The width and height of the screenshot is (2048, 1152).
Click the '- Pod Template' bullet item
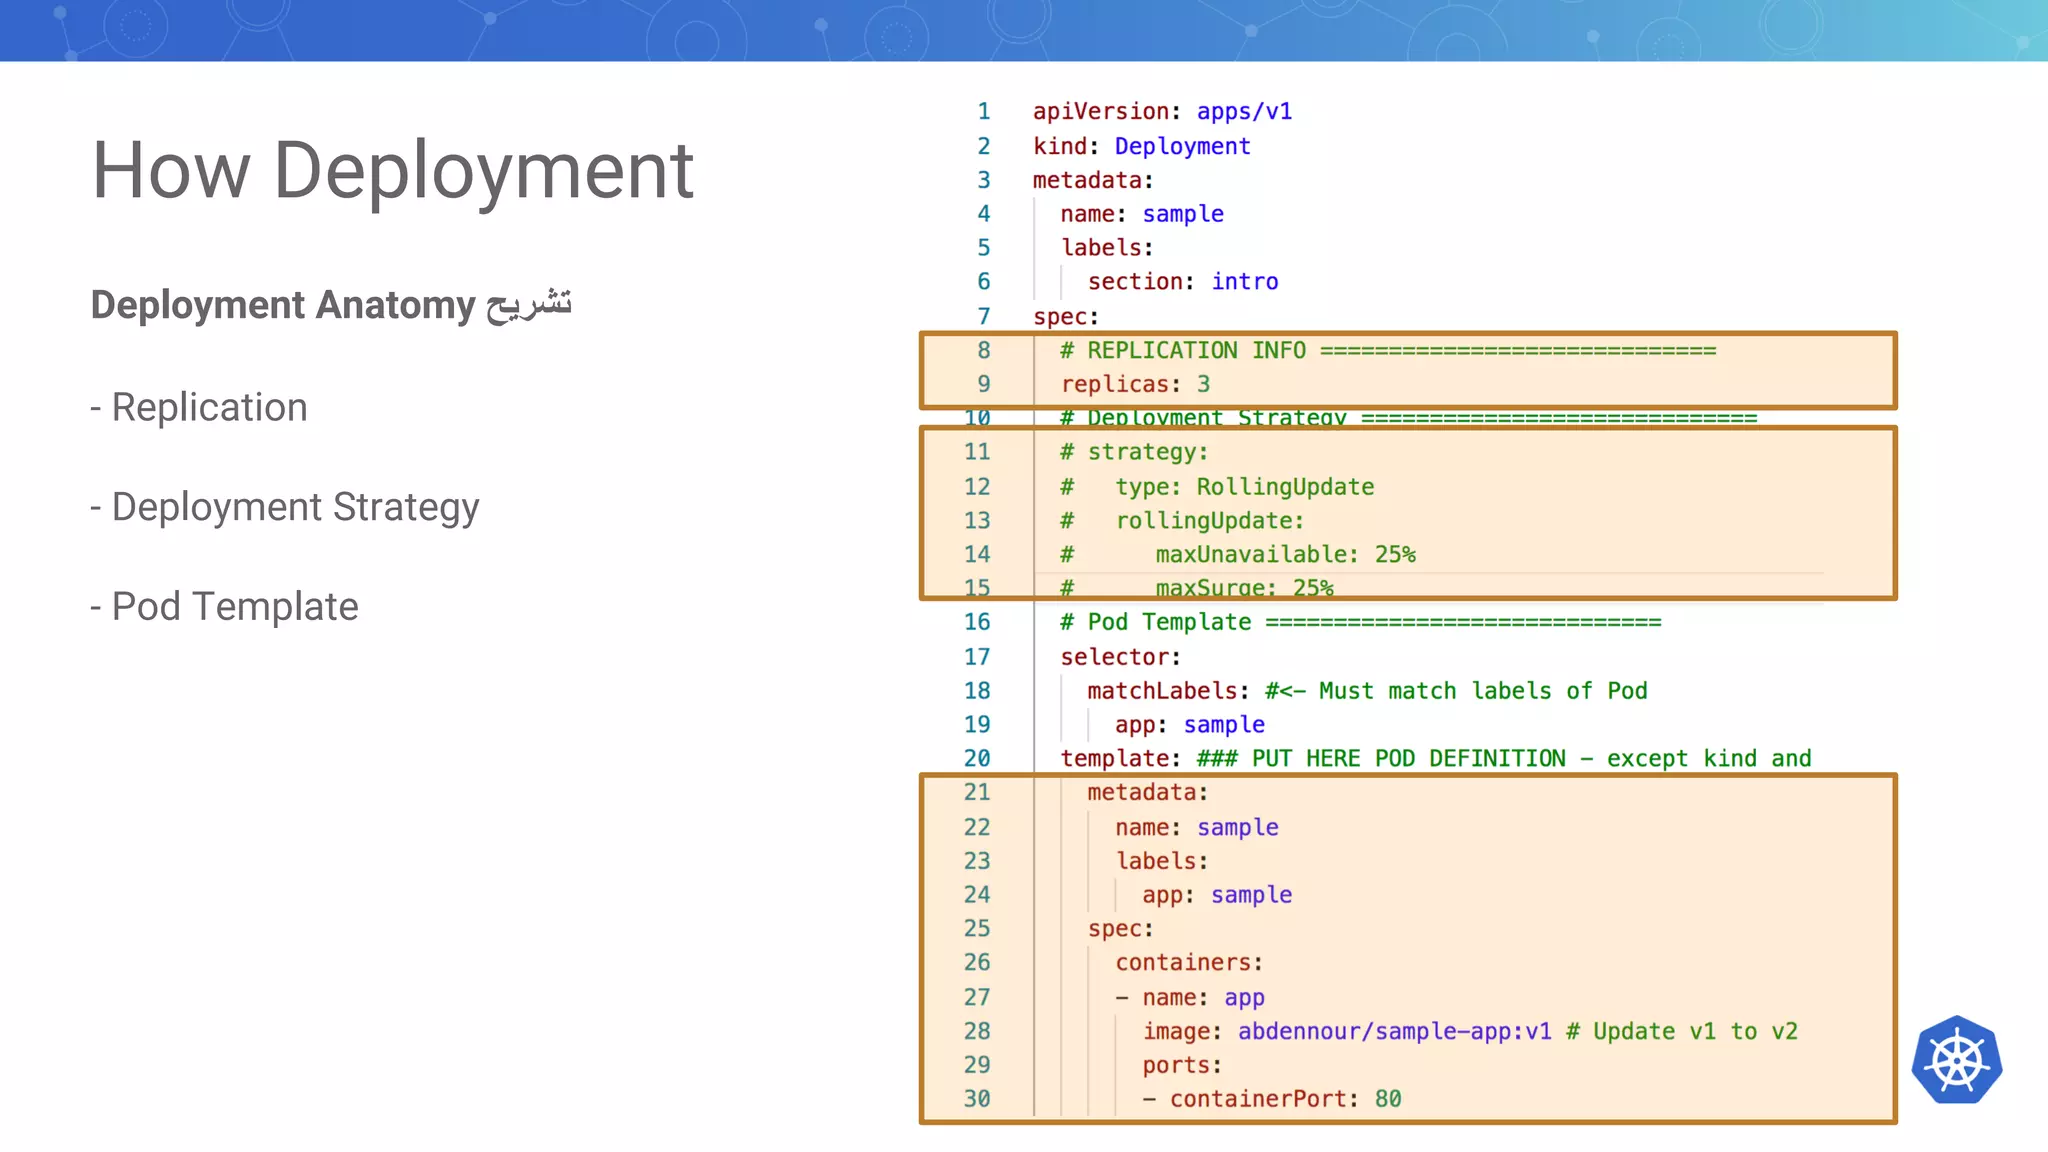point(225,606)
